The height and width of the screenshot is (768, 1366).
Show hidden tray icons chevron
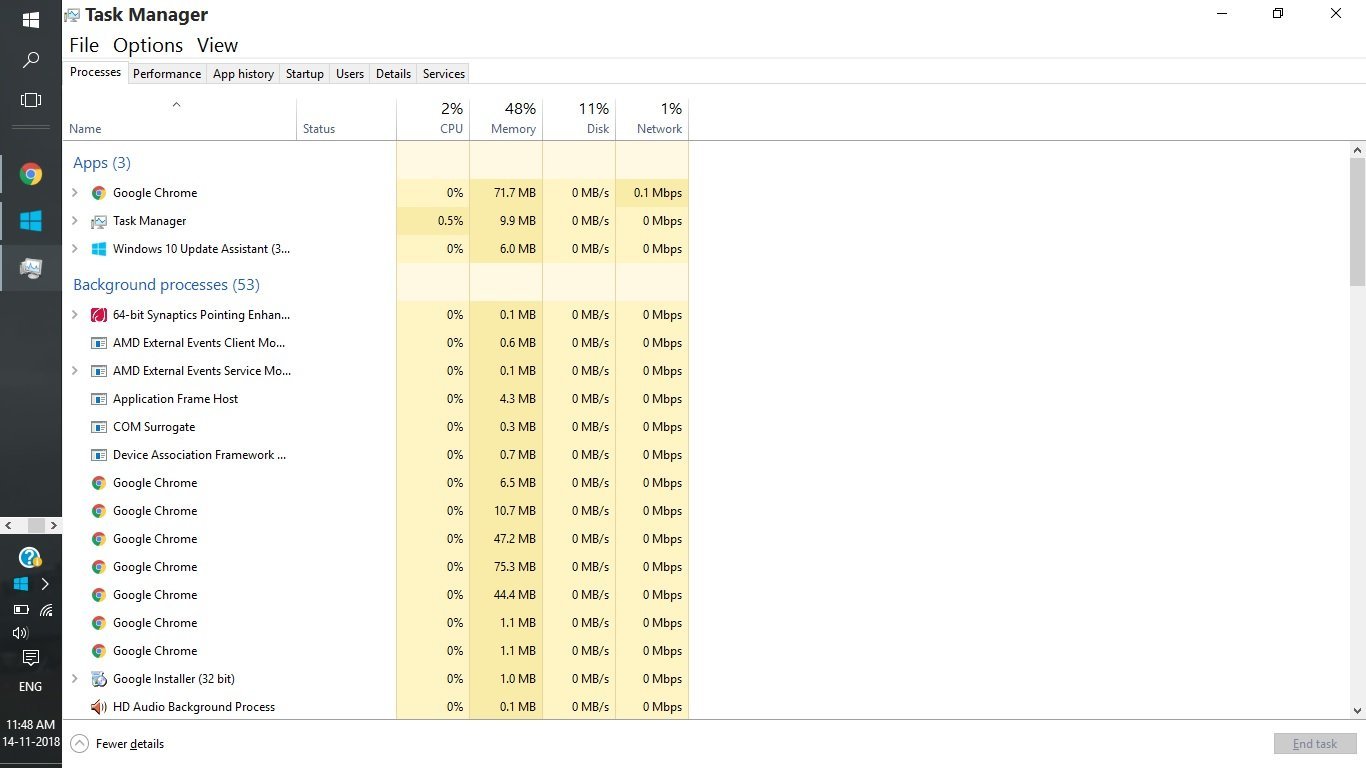45,584
